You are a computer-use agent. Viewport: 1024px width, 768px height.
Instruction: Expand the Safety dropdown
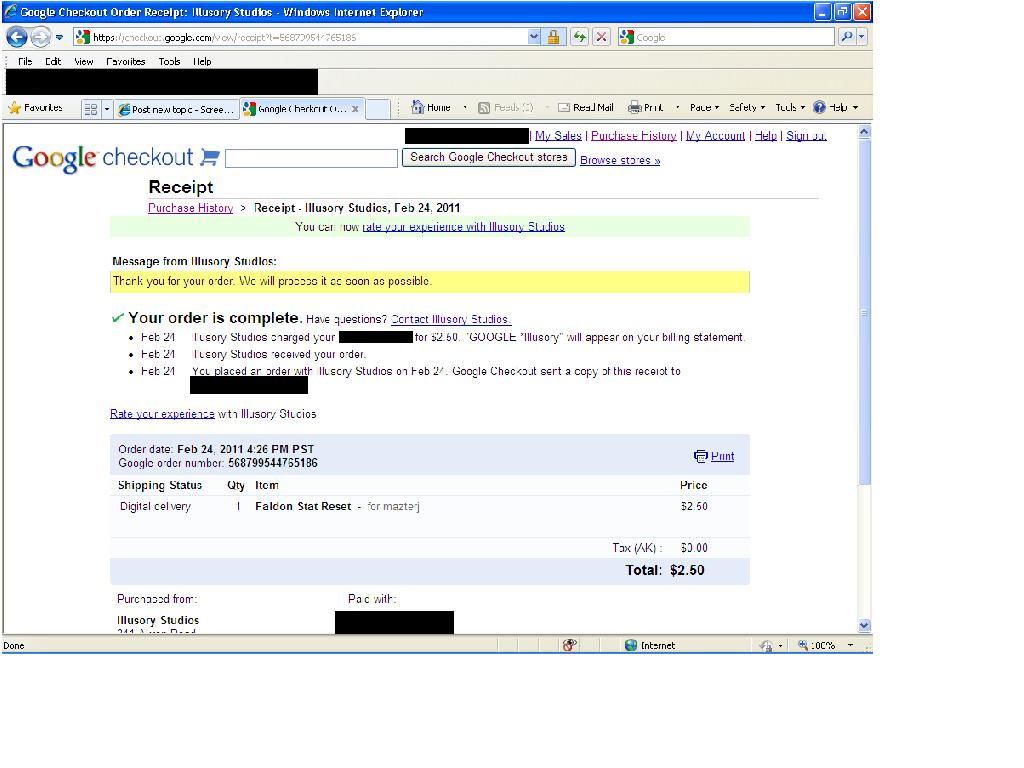pyautogui.click(x=745, y=107)
